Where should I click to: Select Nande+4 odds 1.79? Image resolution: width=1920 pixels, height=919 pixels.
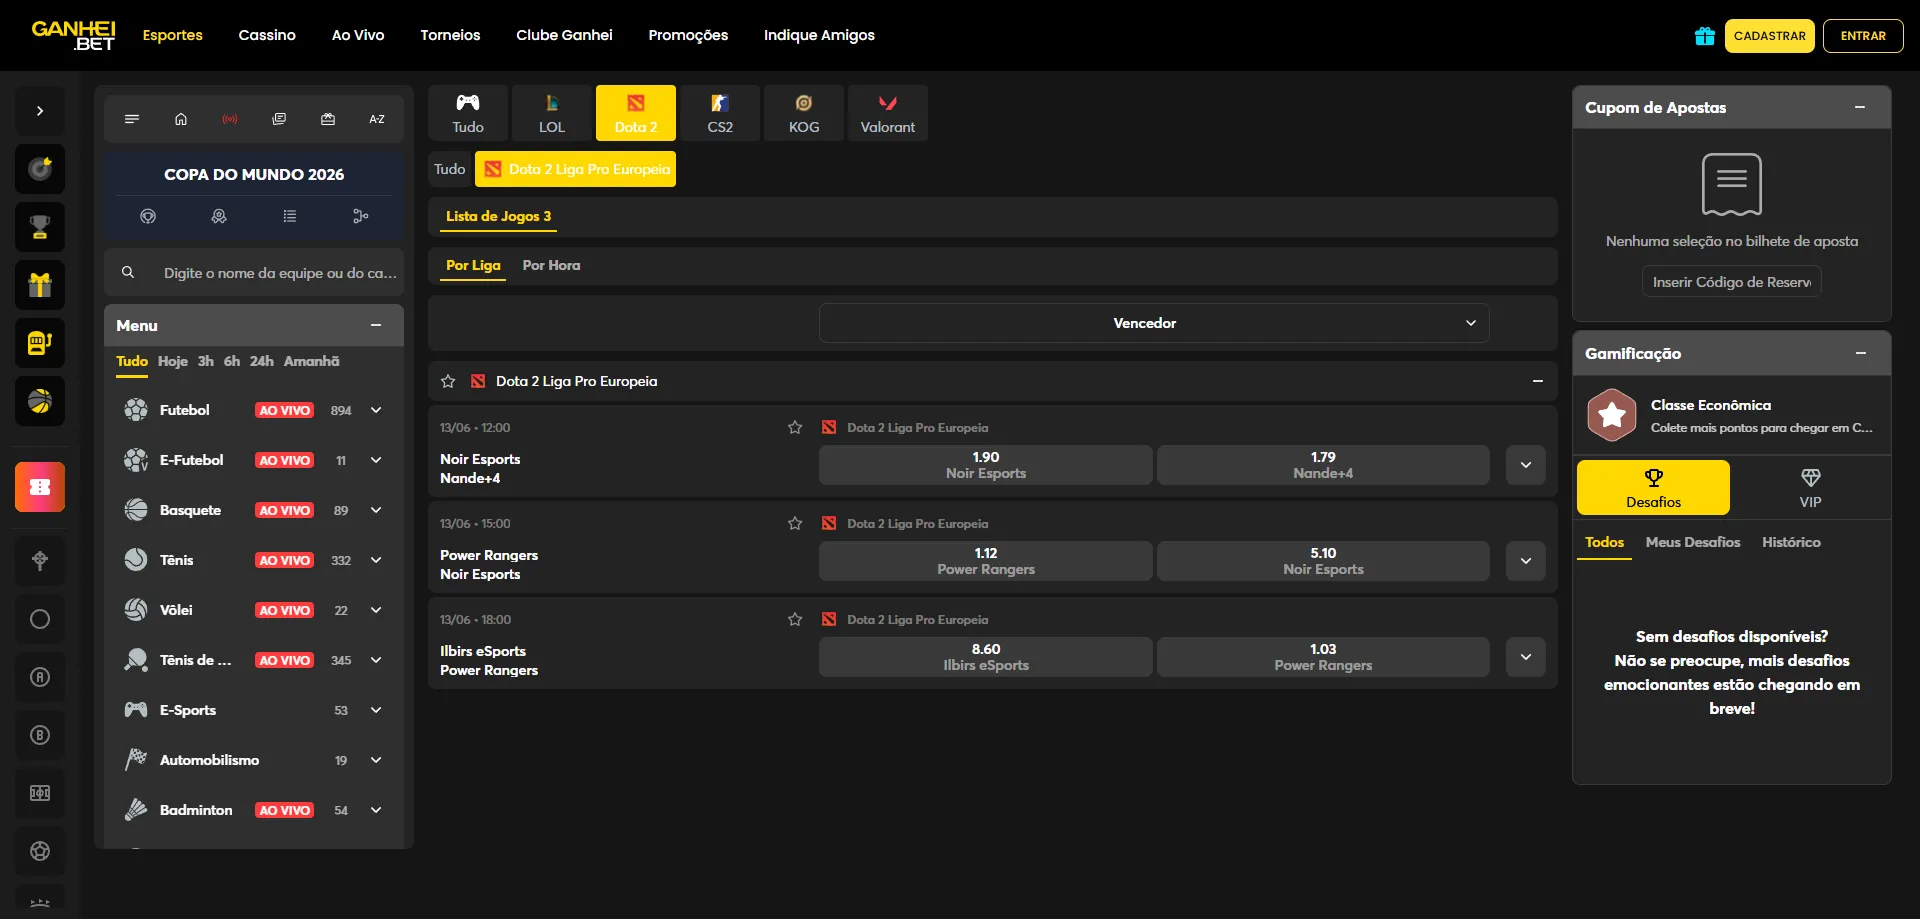[1323, 465]
